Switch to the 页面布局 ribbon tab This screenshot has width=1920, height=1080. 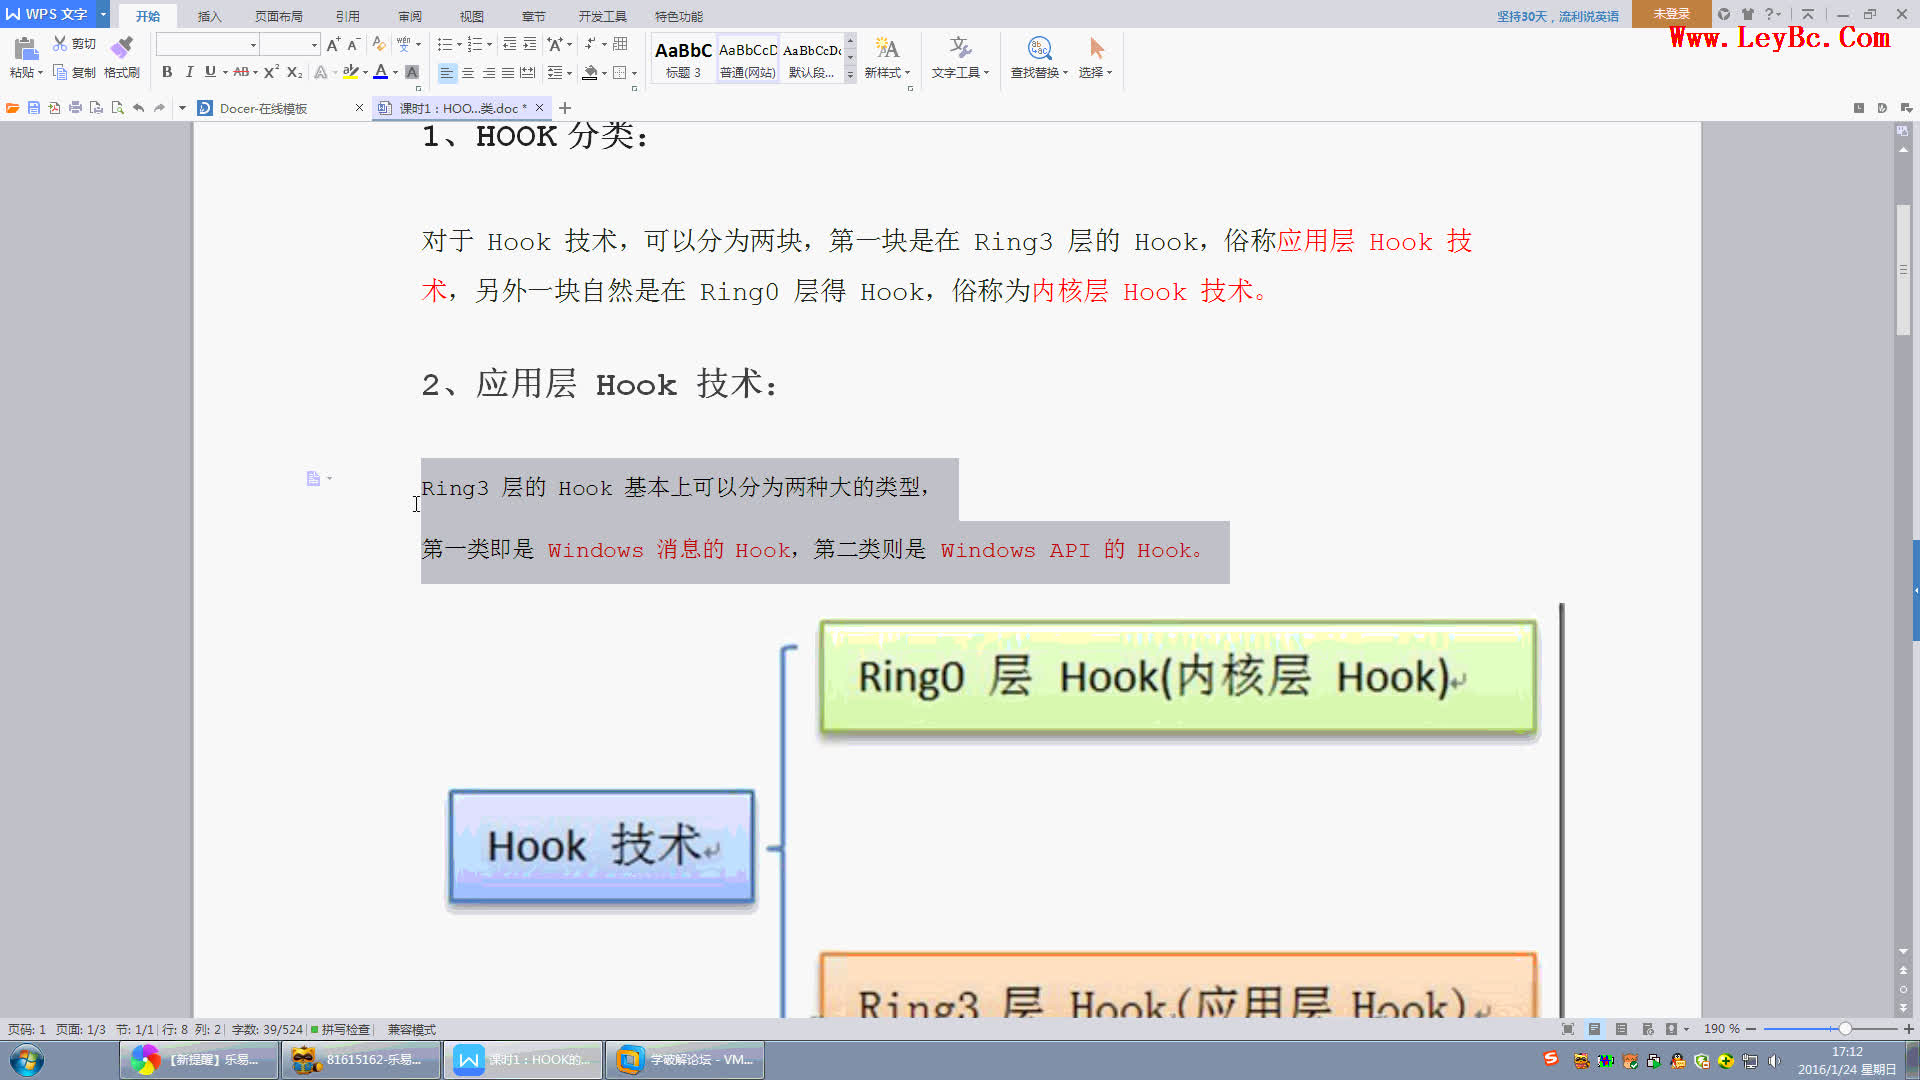(x=278, y=16)
